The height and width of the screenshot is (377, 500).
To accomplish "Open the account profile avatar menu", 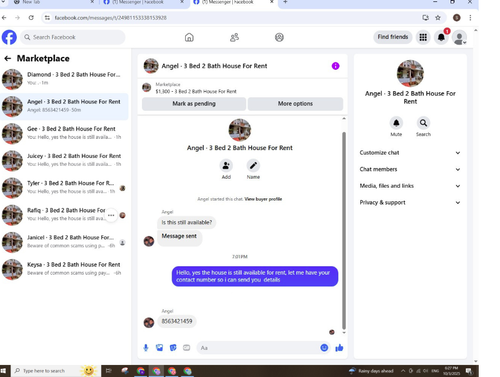I will click(459, 38).
